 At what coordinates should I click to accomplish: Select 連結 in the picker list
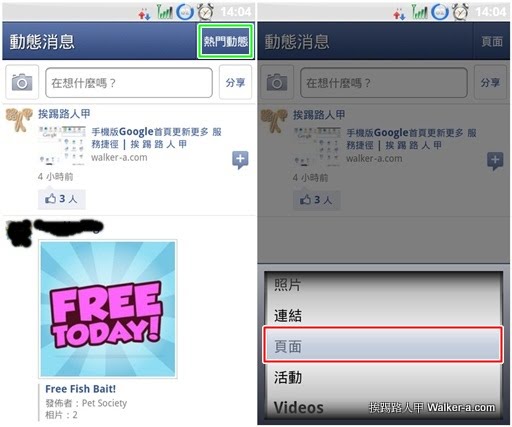pos(382,315)
